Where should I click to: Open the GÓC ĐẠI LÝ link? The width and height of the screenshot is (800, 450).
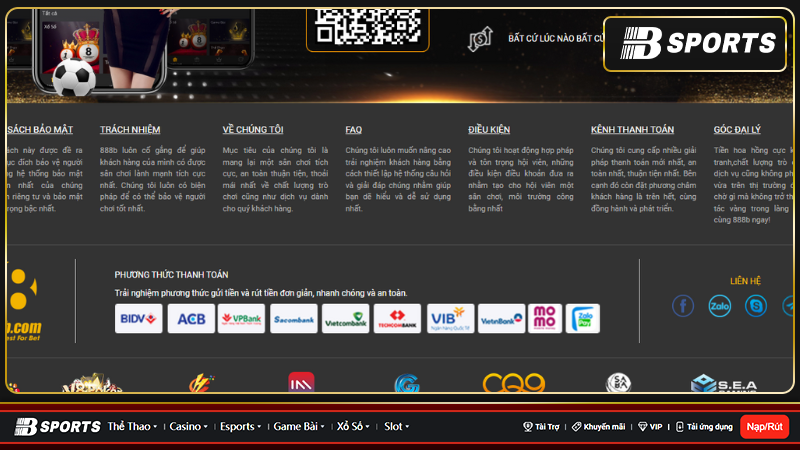[x=737, y=130]
